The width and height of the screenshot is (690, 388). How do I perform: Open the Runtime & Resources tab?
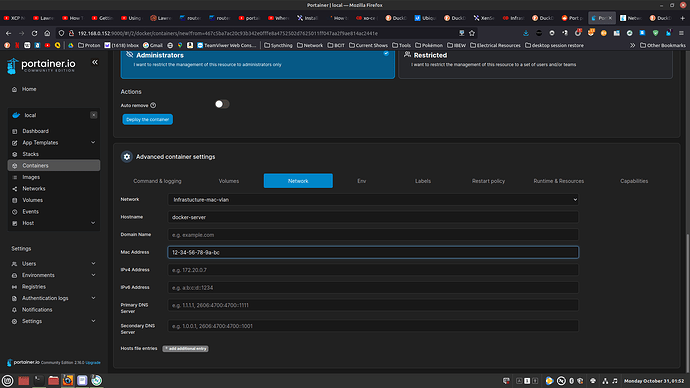pyautogui.click(x=558, y=181)
